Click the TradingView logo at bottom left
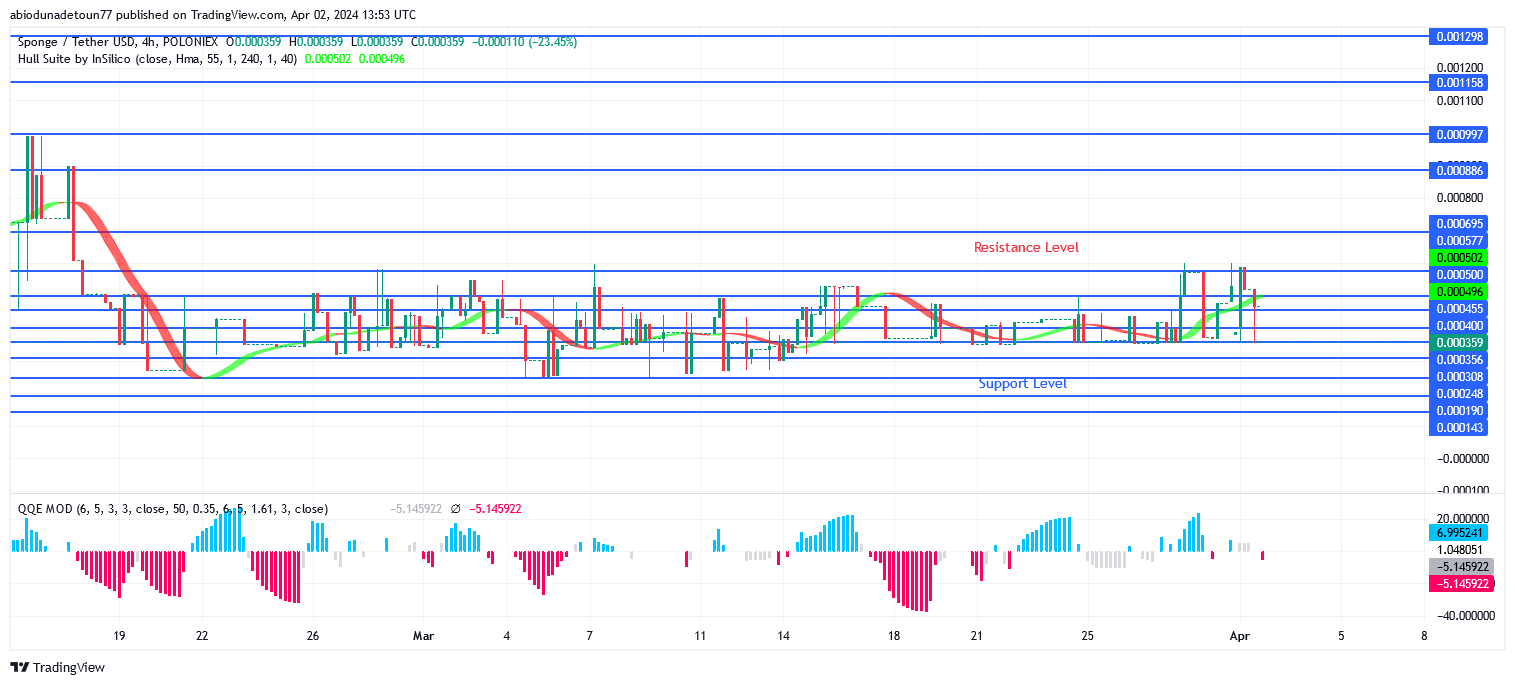This screenshot has width=1515, height=685. (x=58, y=667)
